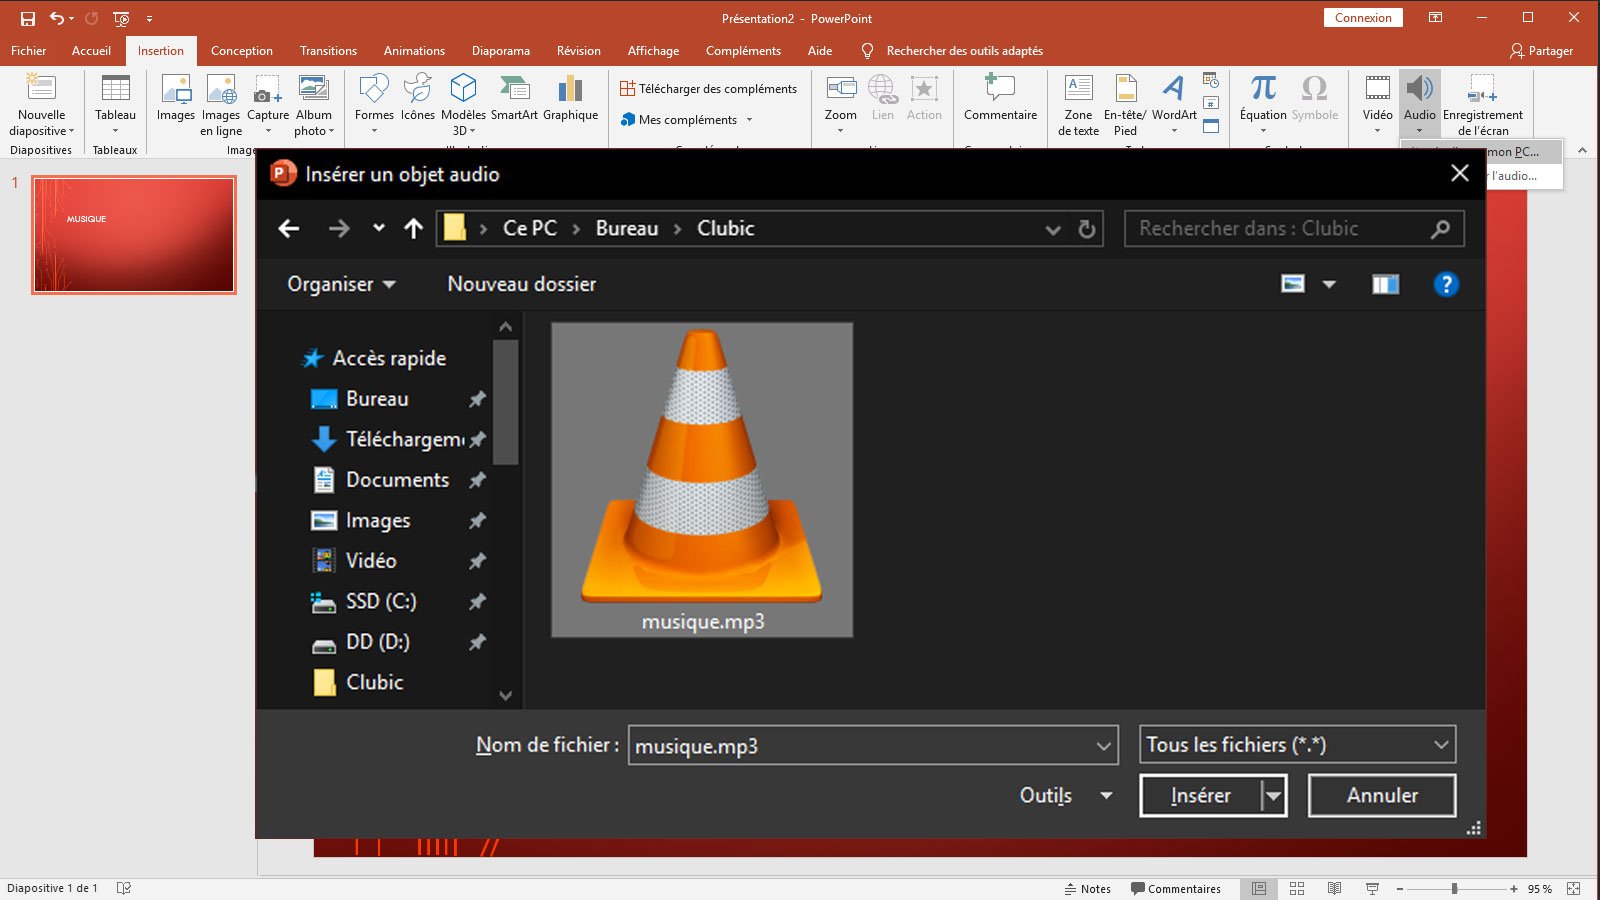
Task: Click the En-tête/Pied icon
Action: coord(1125,105)
